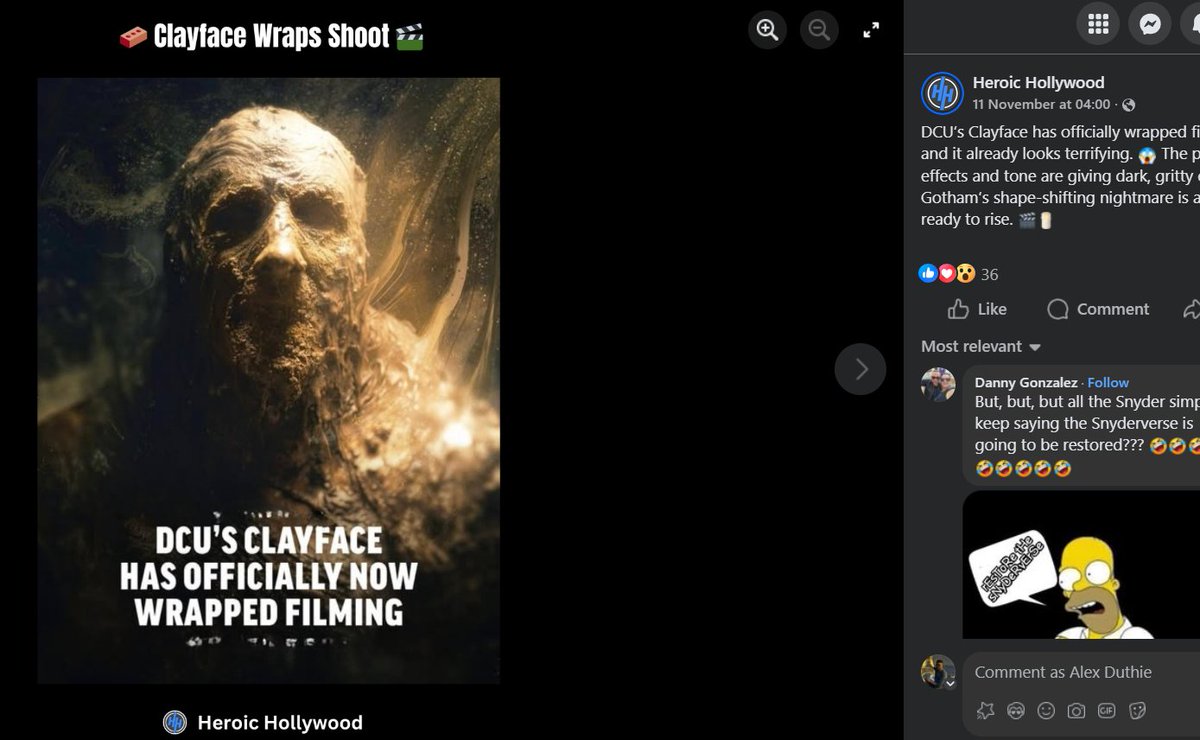Open Messenger chats
This screenshot has height=740, width=1200.
click(x=1149, y=23)
